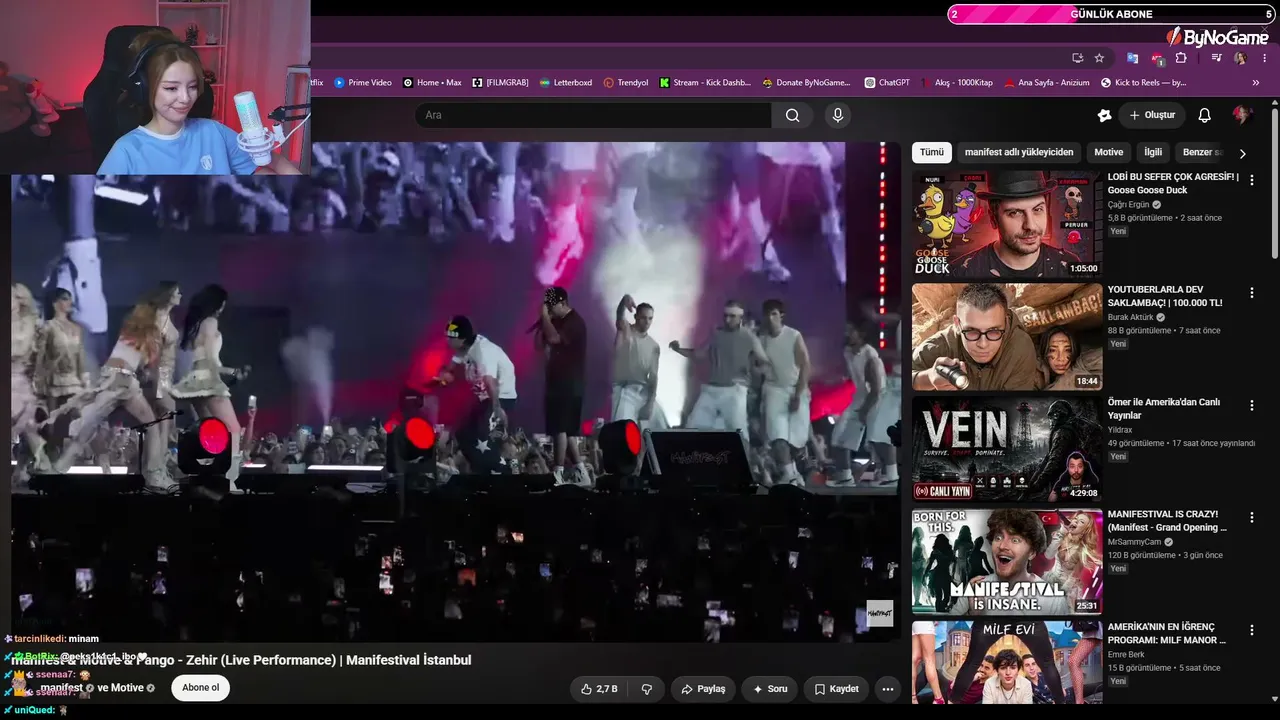The height and width of the screenshot is (720, 1280).
Task: Share the video via Paylaş
Action: [703, 689]
